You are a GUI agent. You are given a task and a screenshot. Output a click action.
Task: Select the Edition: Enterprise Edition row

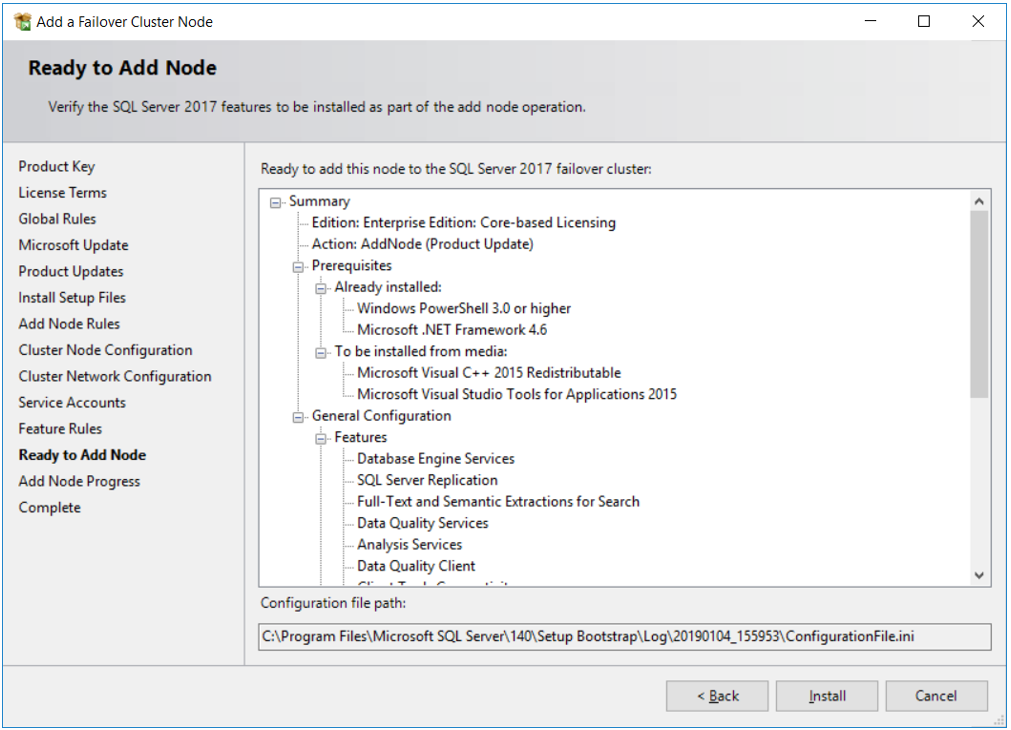(x=464, y=222)
